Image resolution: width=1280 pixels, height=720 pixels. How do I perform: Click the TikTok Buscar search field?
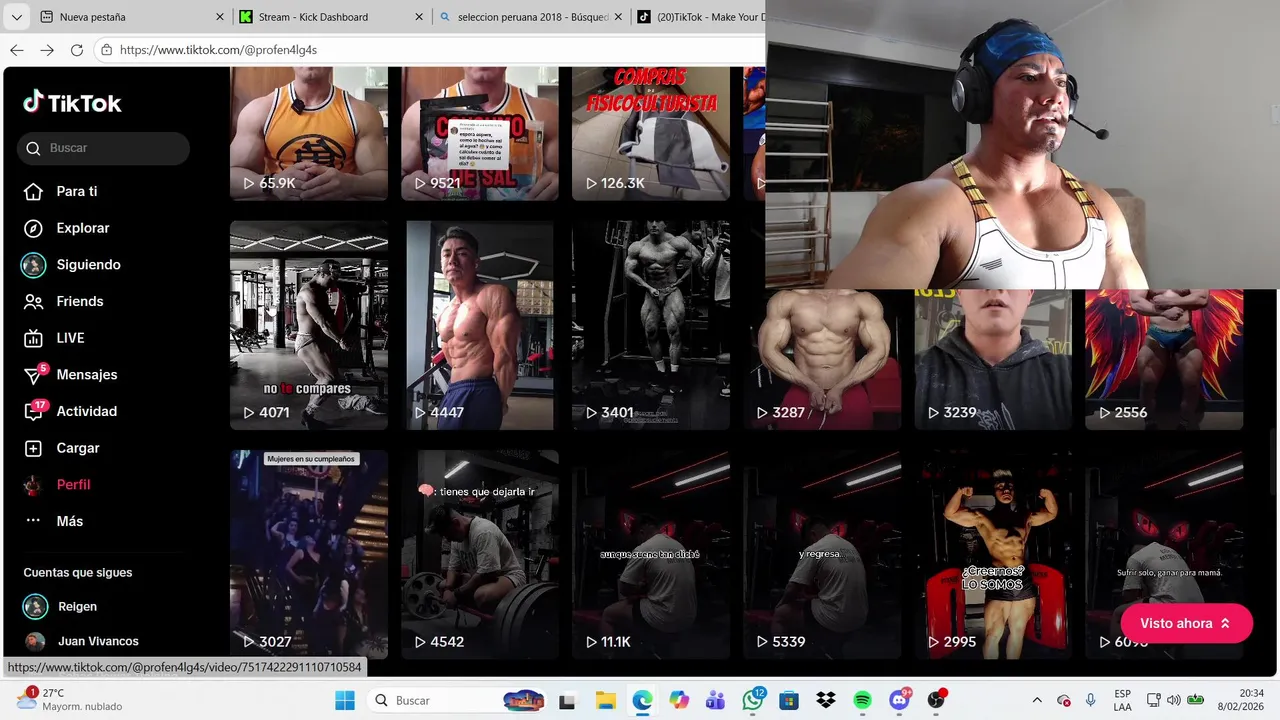tap(103, 148)
